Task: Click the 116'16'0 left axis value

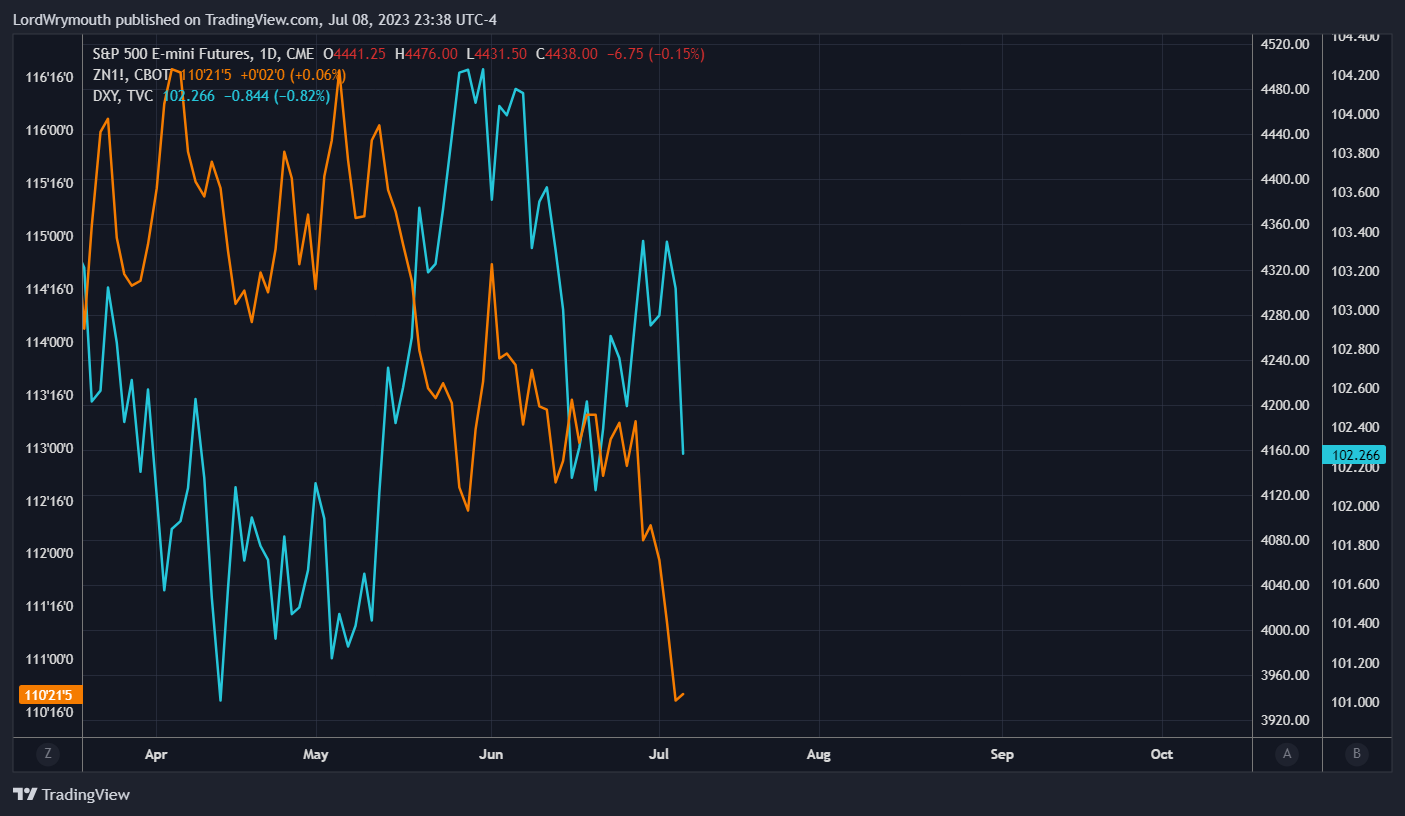Action: click(x=48, y=76)
